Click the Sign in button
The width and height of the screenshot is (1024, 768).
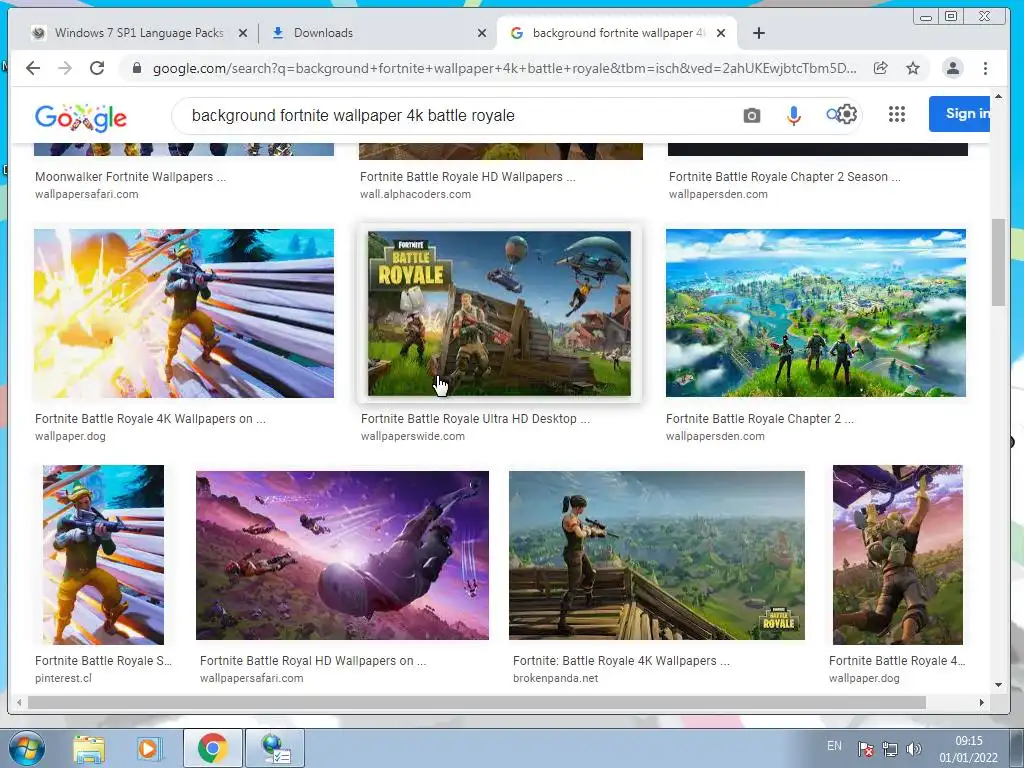959,114
